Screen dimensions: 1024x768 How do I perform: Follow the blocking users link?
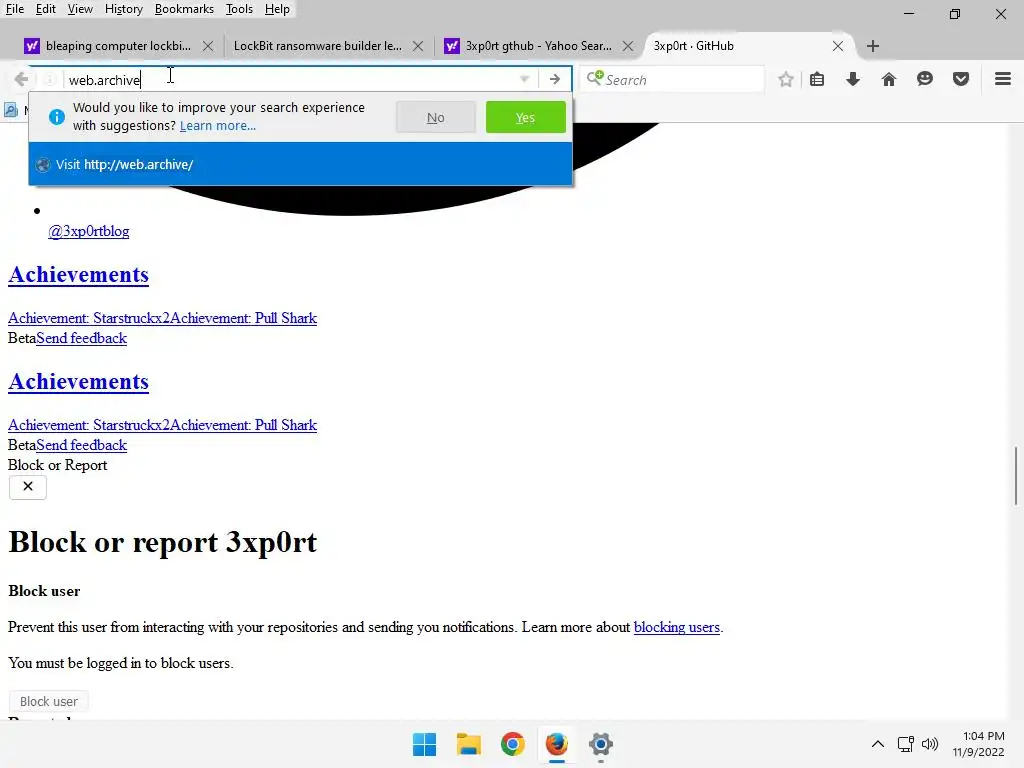point(677,628)
